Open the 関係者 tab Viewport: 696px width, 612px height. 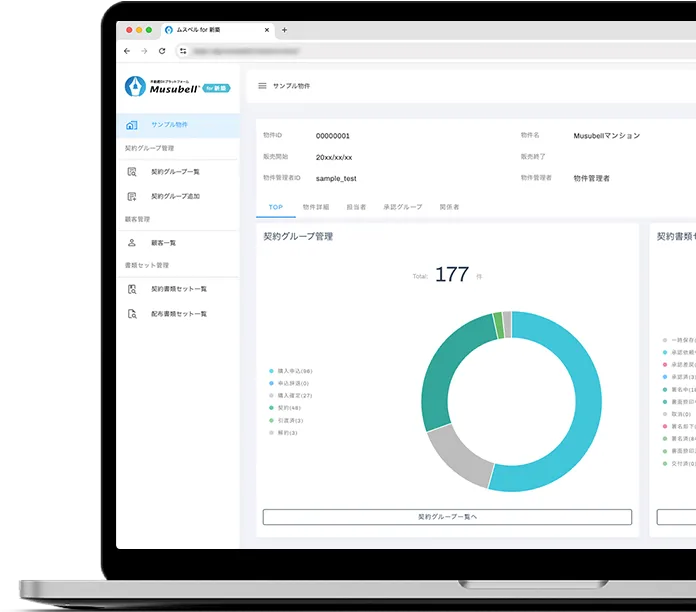(x=449, y=207)
